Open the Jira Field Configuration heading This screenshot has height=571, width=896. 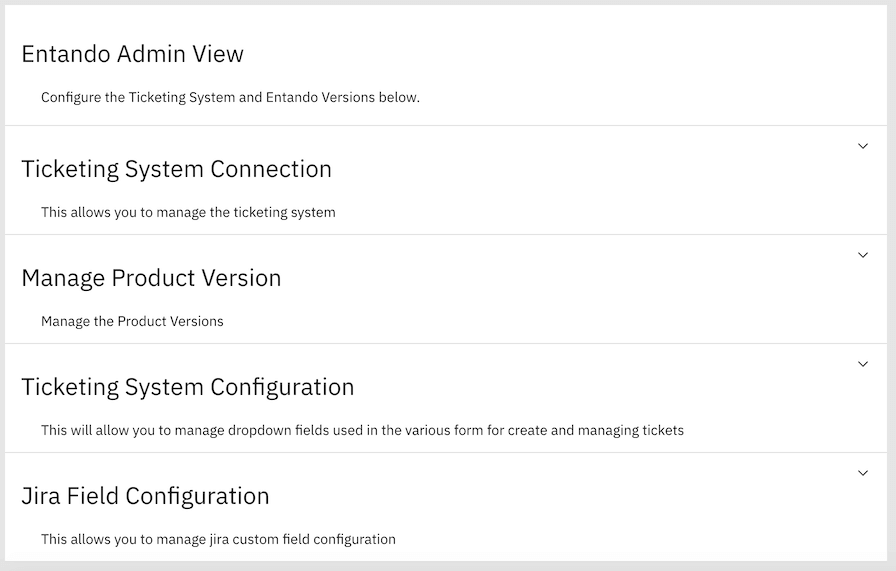tap(145, 496)
